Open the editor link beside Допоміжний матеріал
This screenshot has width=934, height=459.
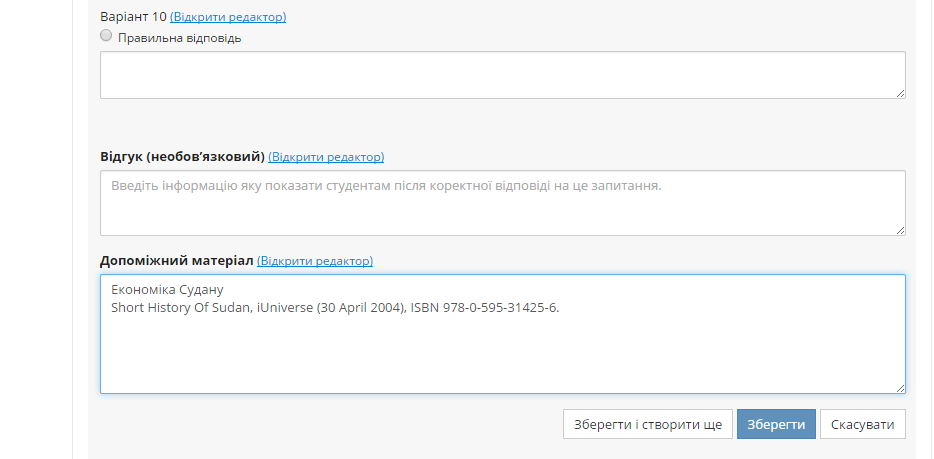pos(315,261)
